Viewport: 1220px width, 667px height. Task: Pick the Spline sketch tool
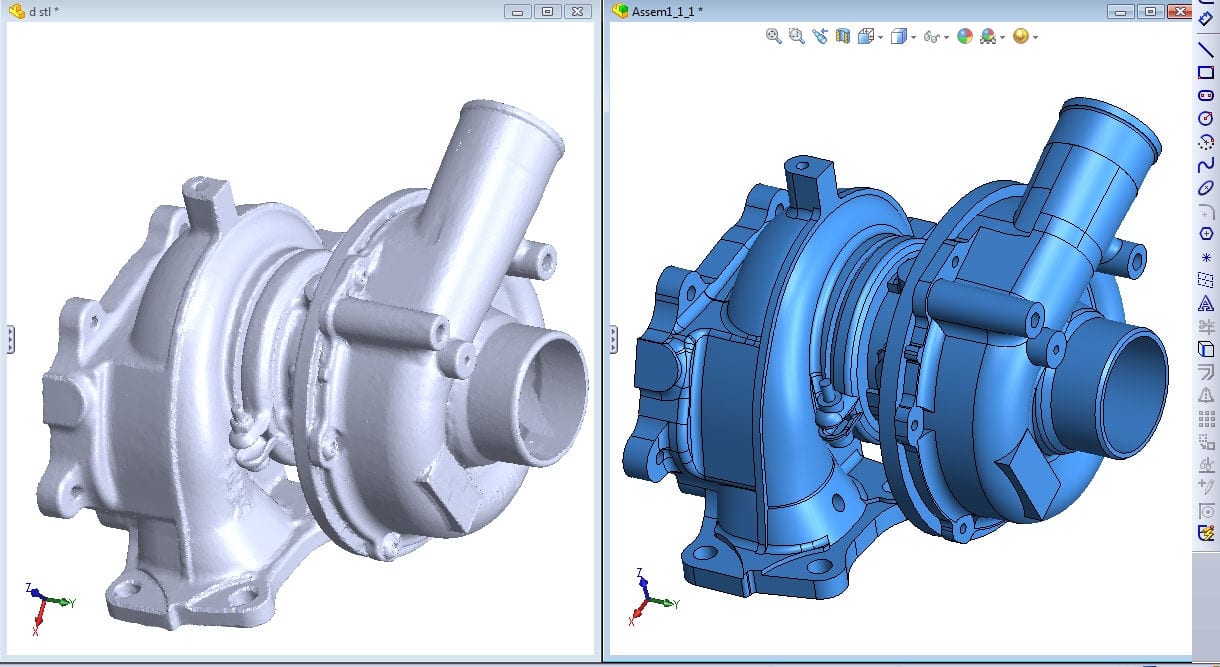pos(1206,165)
